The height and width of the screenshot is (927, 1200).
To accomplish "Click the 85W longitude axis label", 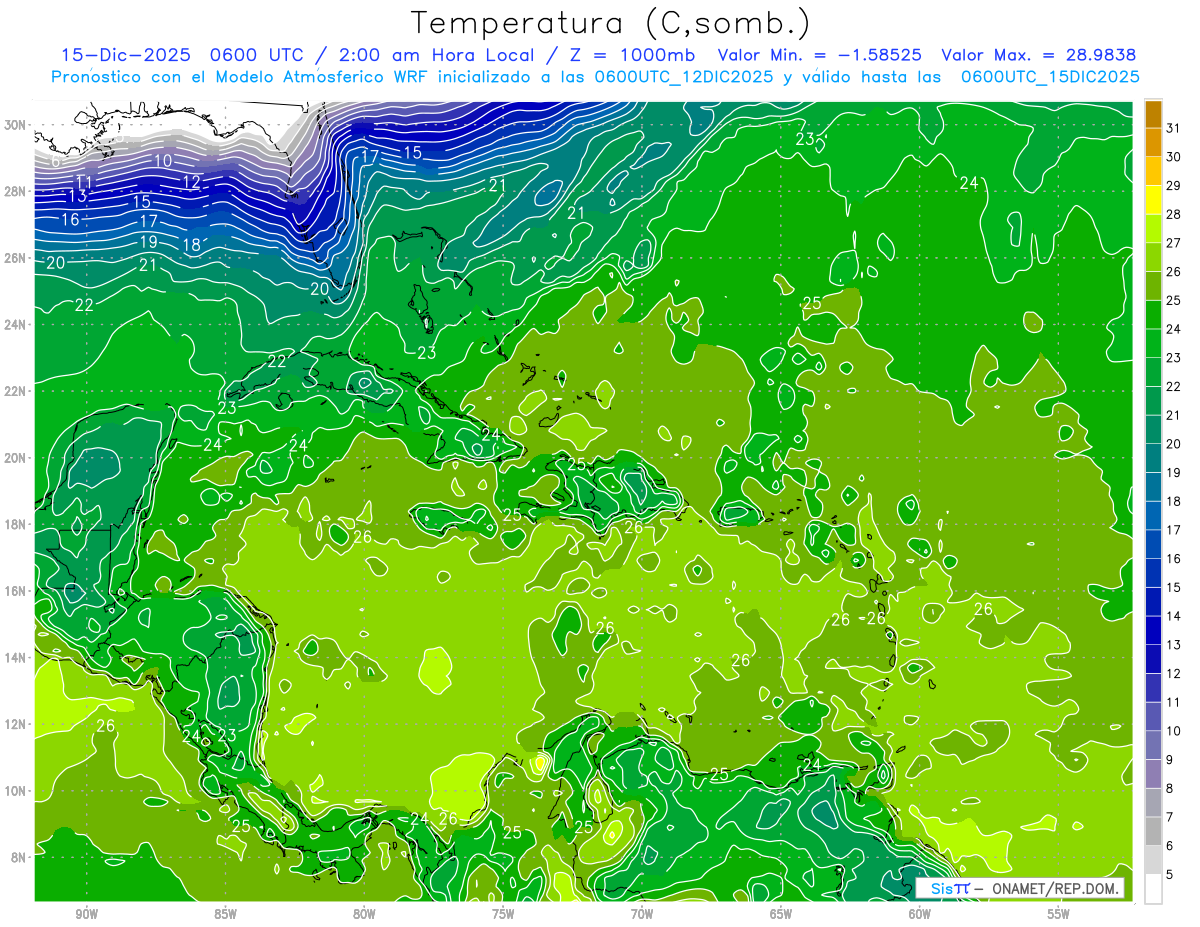I will point(225,915).
